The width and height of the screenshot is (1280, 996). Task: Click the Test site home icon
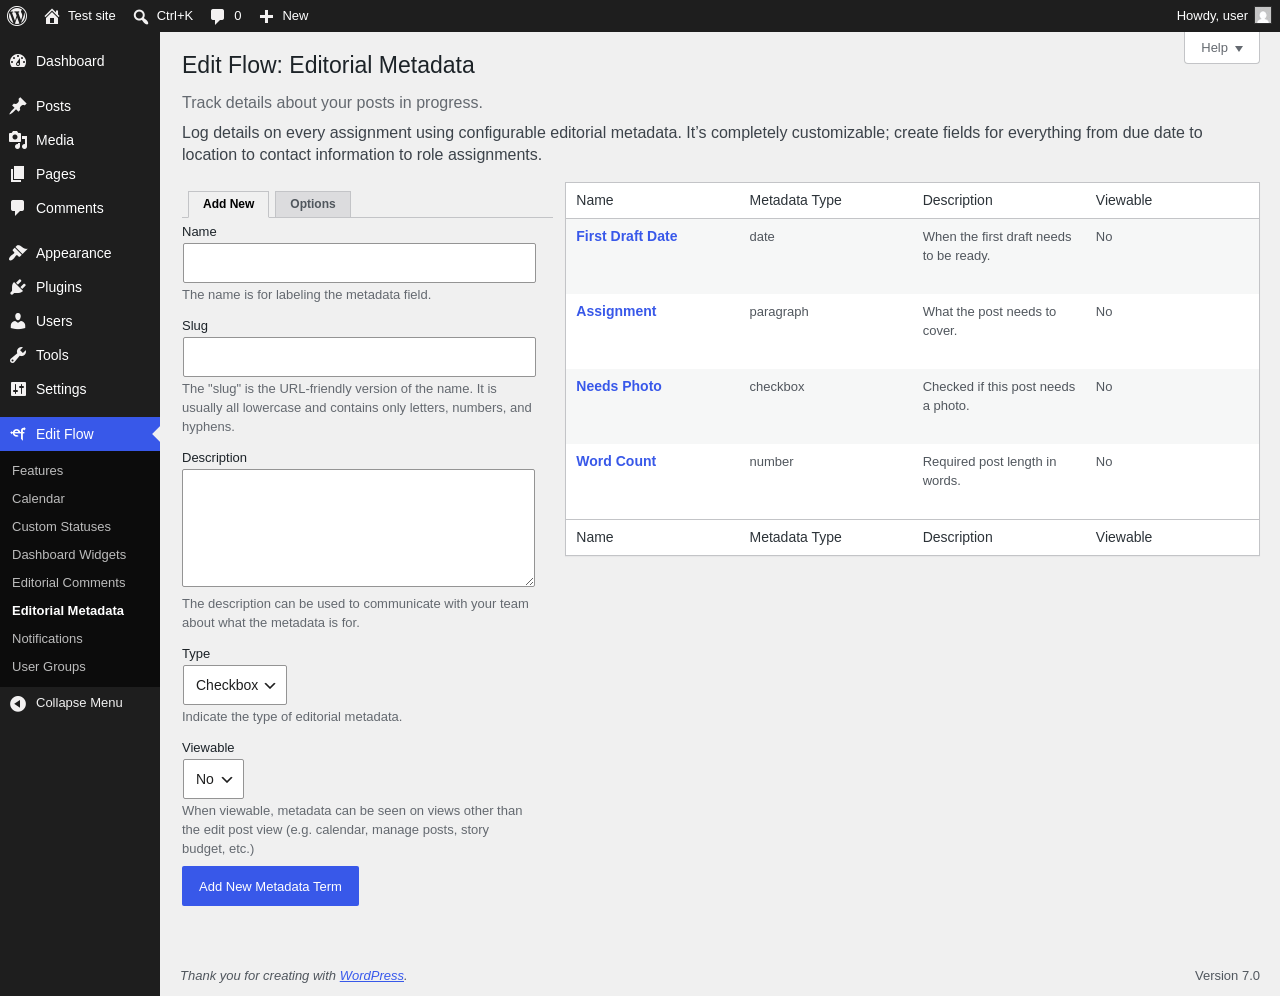pos(52,16)
